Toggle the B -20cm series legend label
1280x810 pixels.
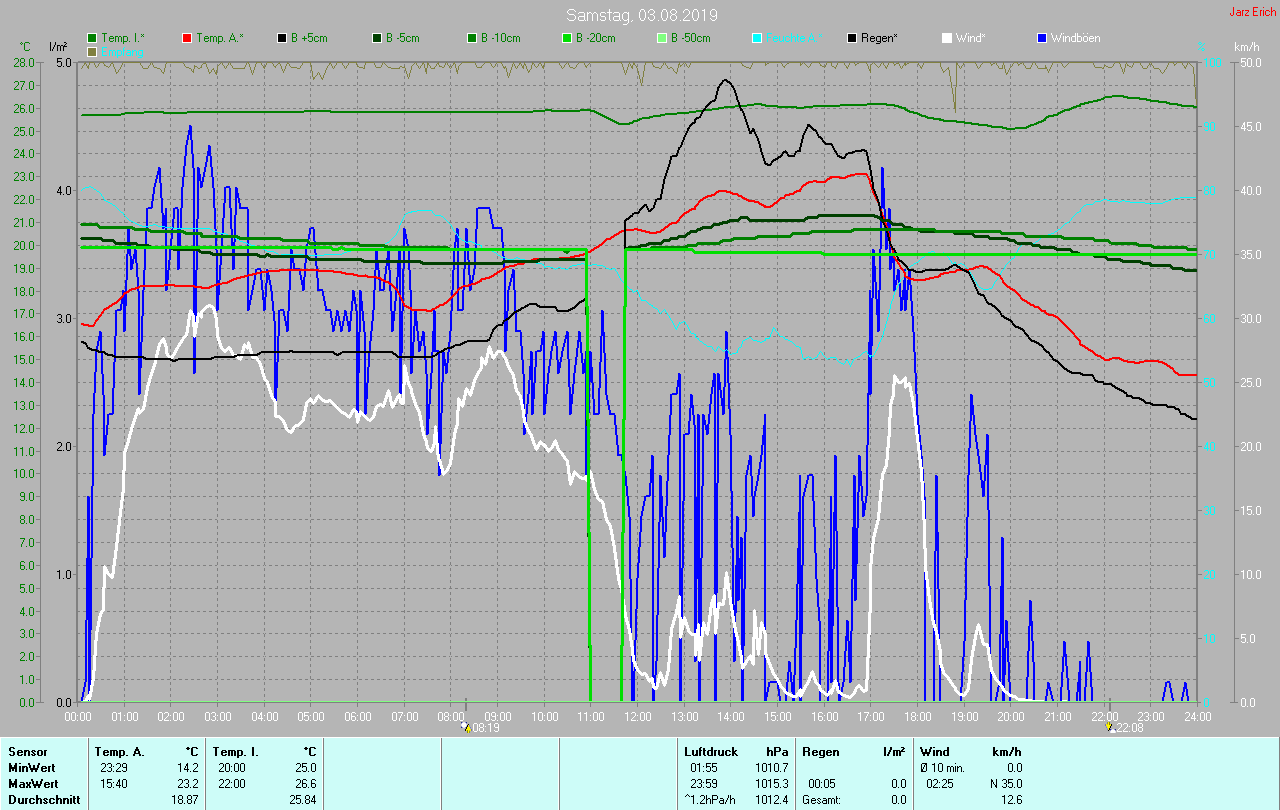coord(595,38)
